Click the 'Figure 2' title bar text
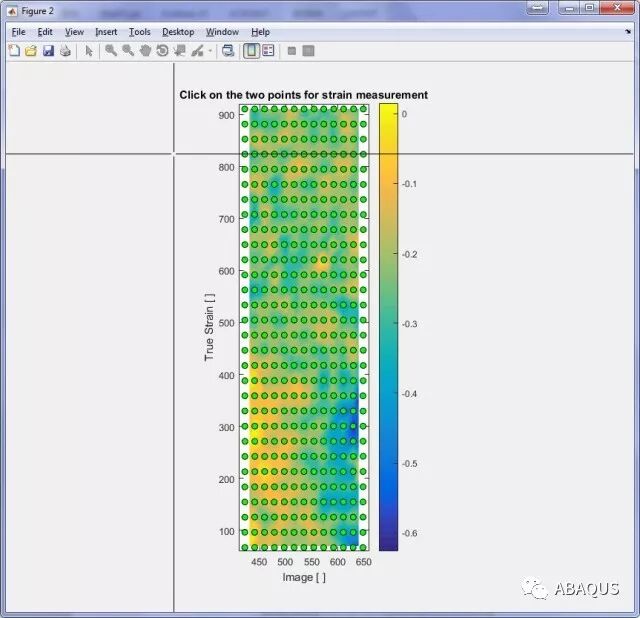Viewport: 640px width, 618px height. [38, 11]
